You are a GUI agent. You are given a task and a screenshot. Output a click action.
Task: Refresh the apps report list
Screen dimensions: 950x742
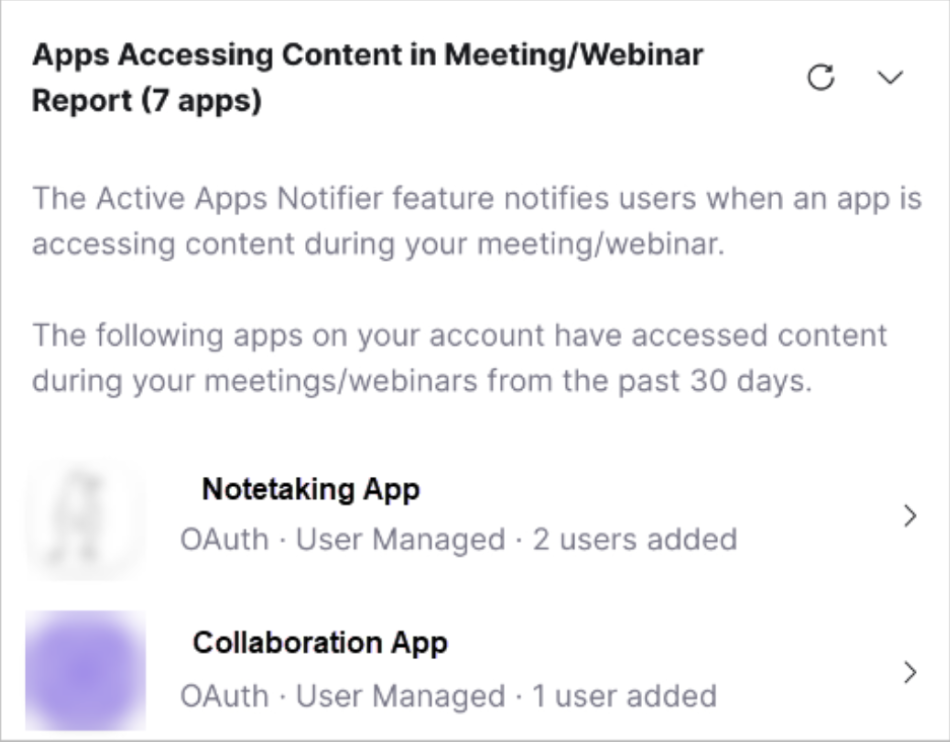(820, 78)
